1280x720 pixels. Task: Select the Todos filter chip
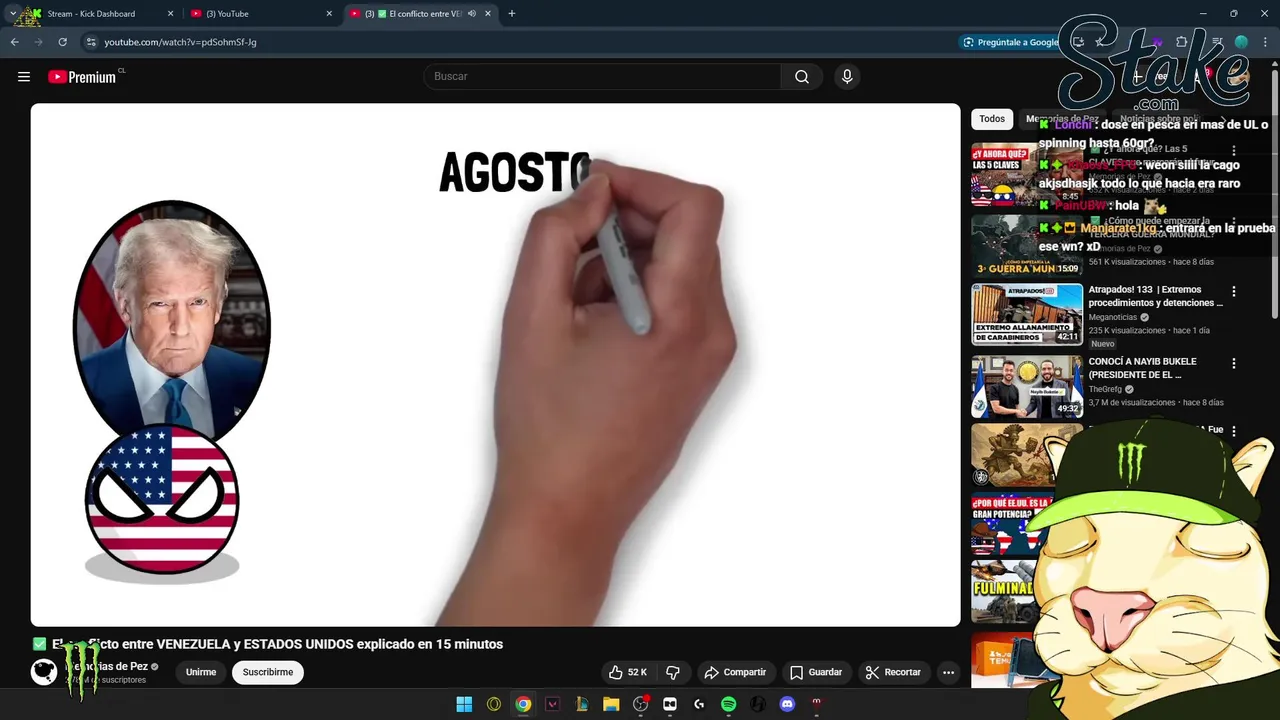(992, 119)
